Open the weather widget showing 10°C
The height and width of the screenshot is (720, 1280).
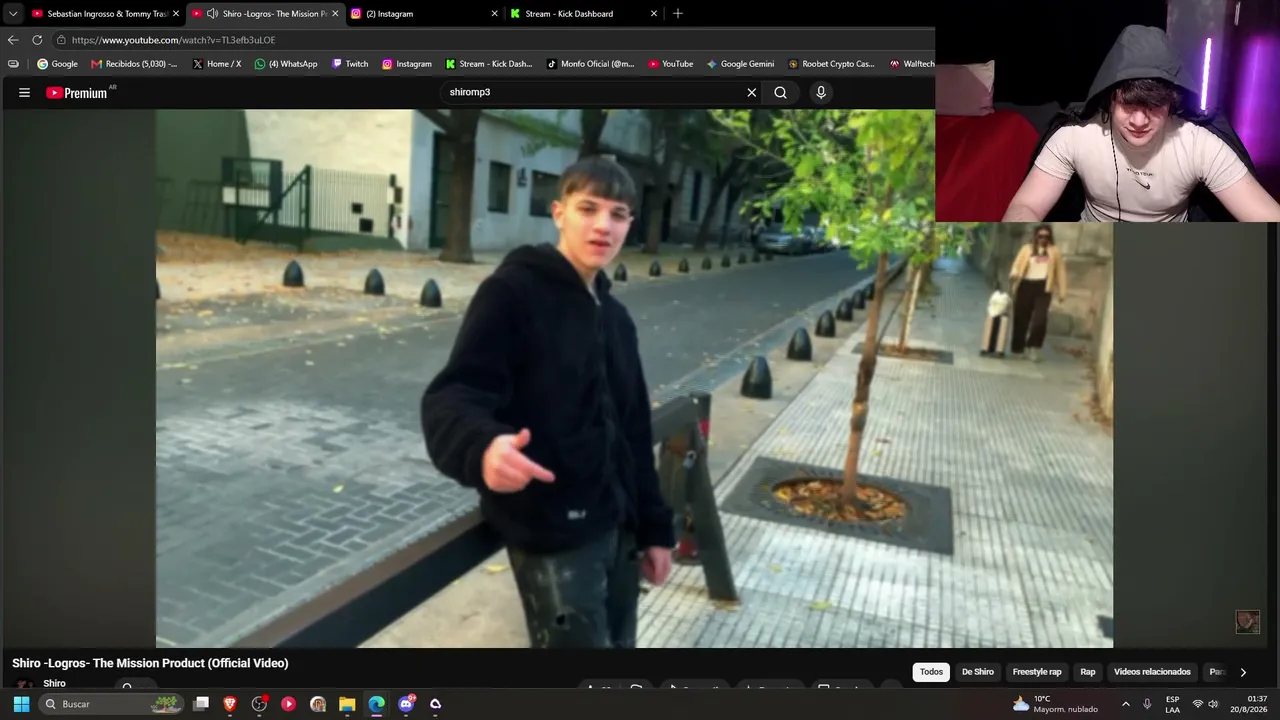[x=1055, y=704]
